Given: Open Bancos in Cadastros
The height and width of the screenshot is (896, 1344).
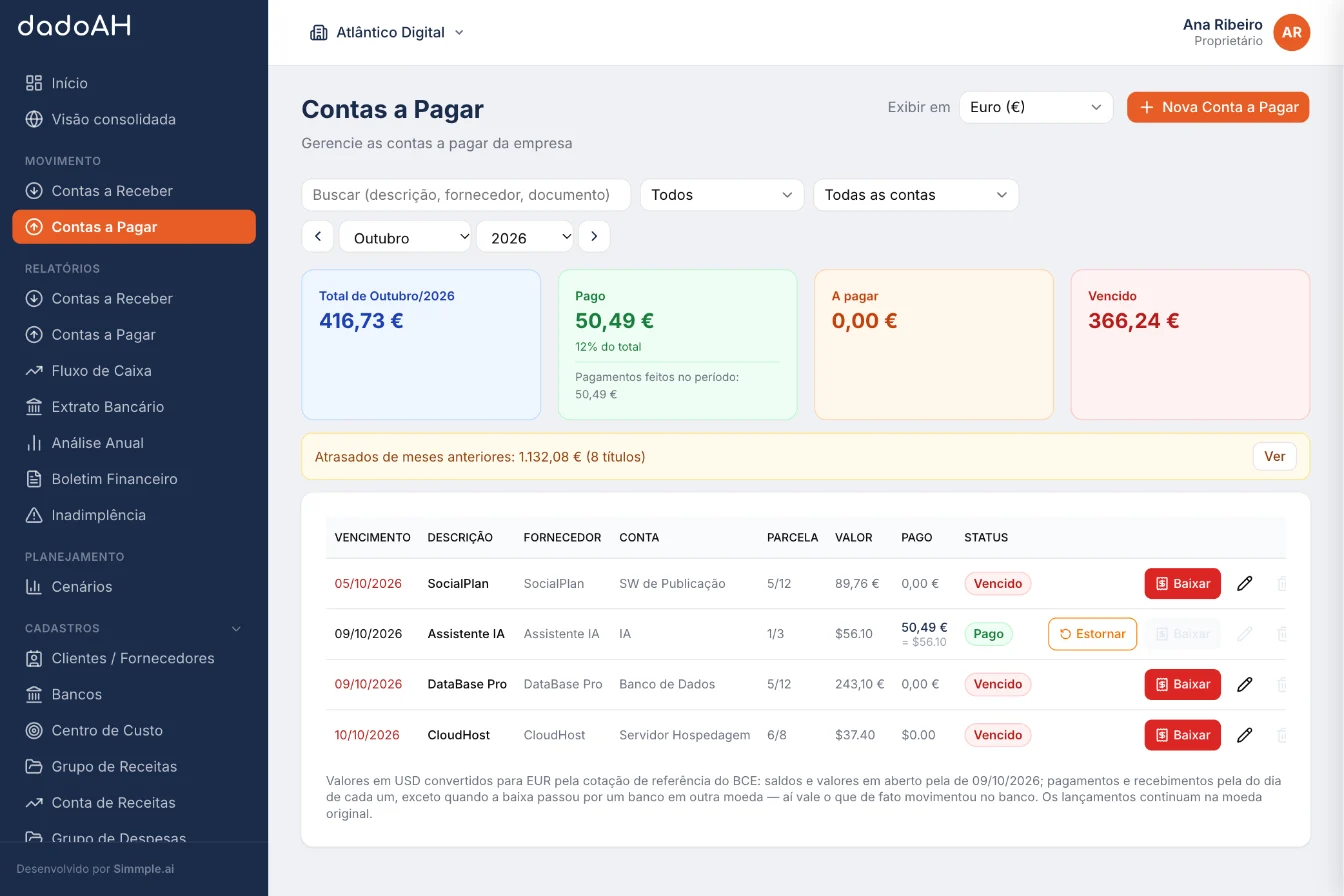Looking at the screenshot, I should tap(134, 694).
